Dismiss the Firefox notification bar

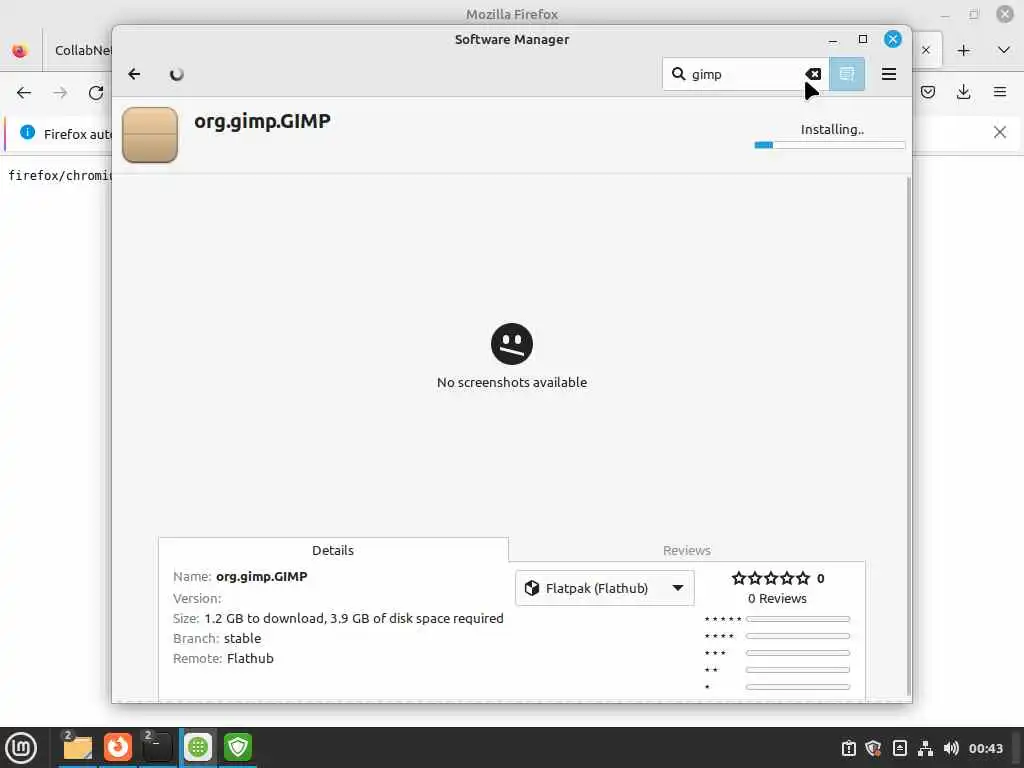[1000, 133]
